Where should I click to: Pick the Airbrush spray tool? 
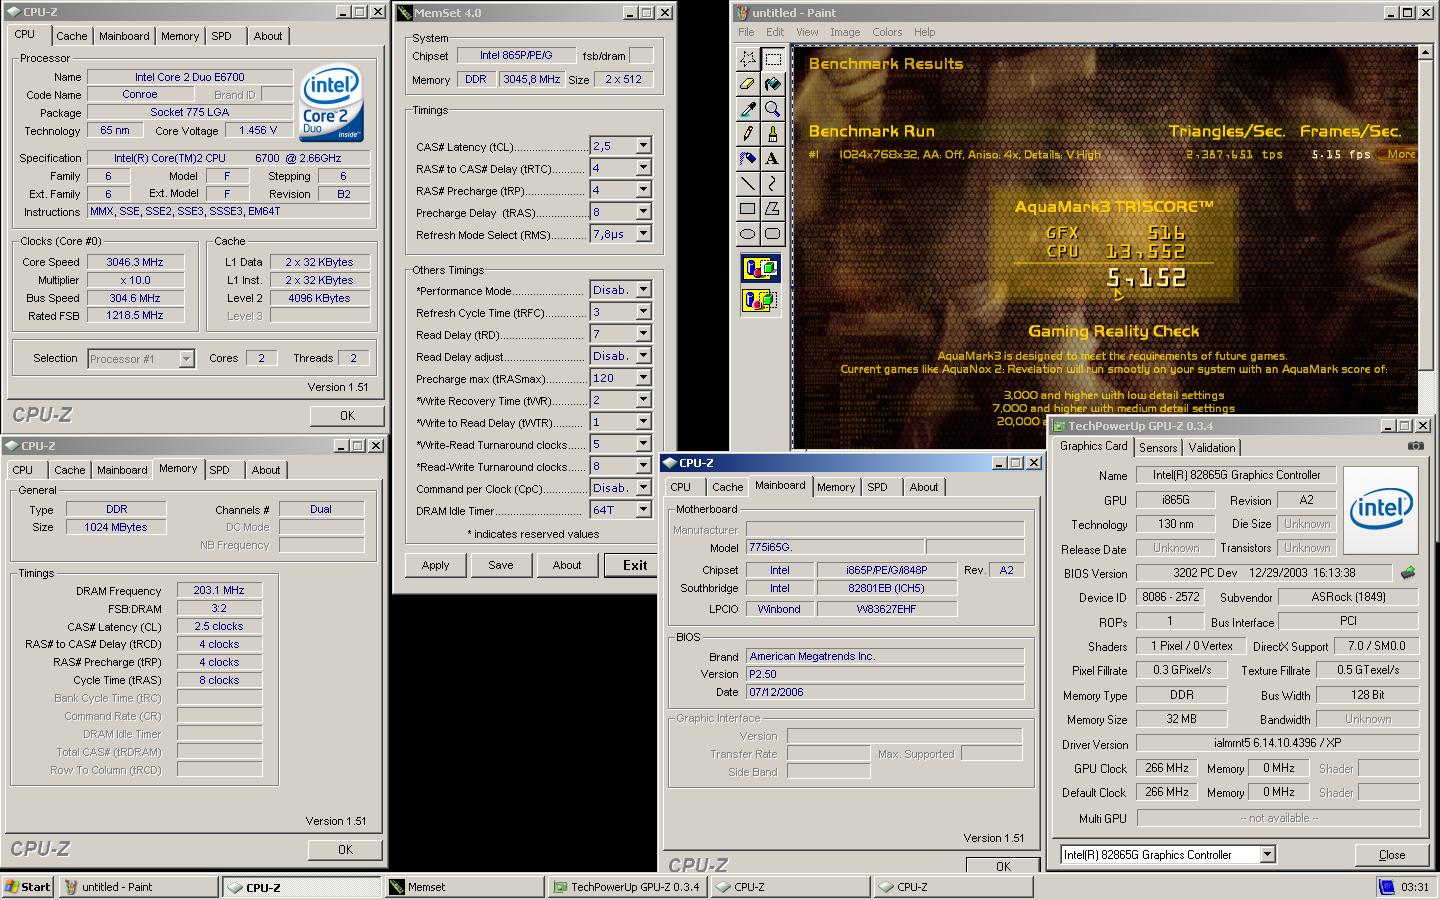tap(748, 158)
